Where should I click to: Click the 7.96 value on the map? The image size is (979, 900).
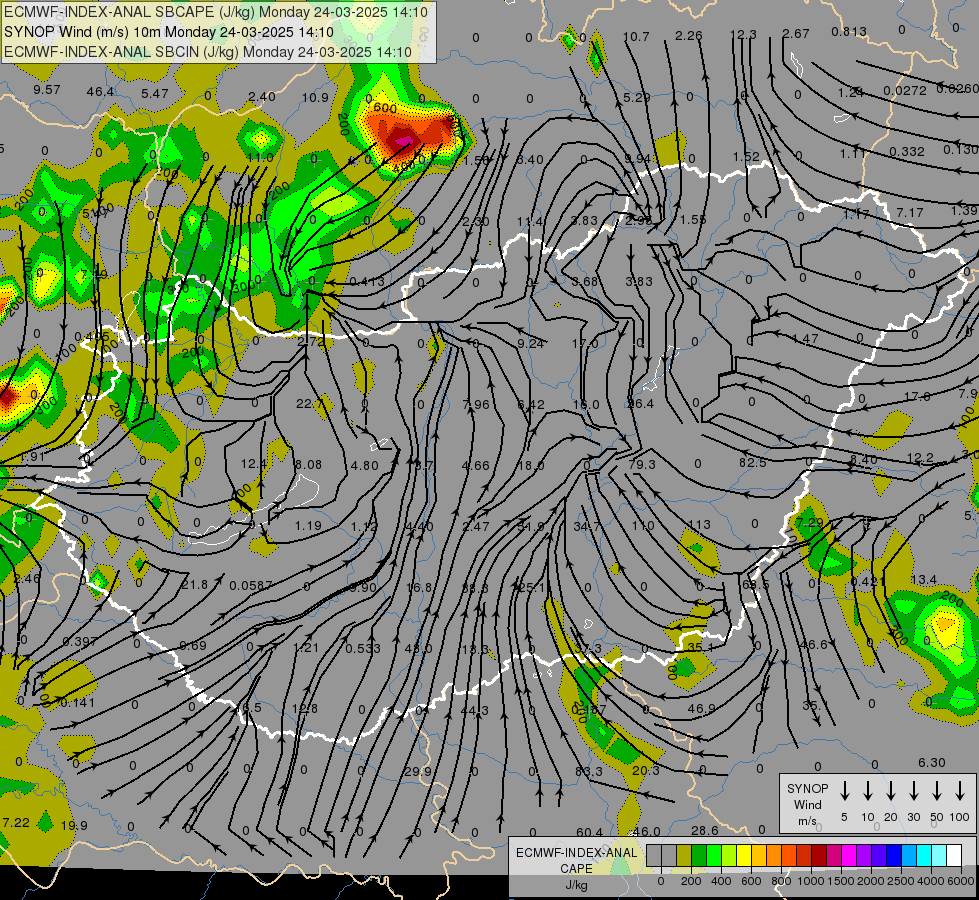click(x=476, y=405)
